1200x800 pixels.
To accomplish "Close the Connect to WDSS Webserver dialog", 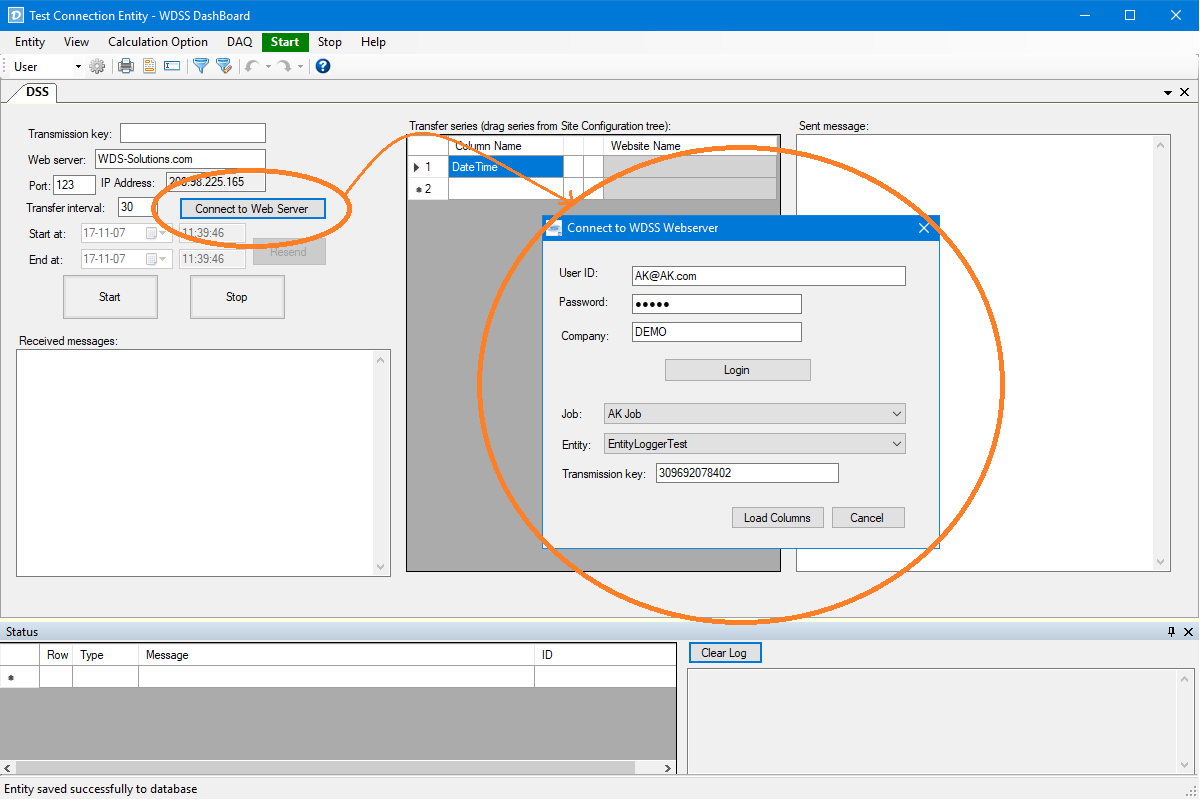I will 924,228.
